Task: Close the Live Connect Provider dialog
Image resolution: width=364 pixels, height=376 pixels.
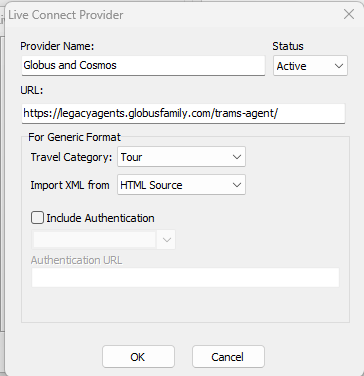Action: coord(349,14)
